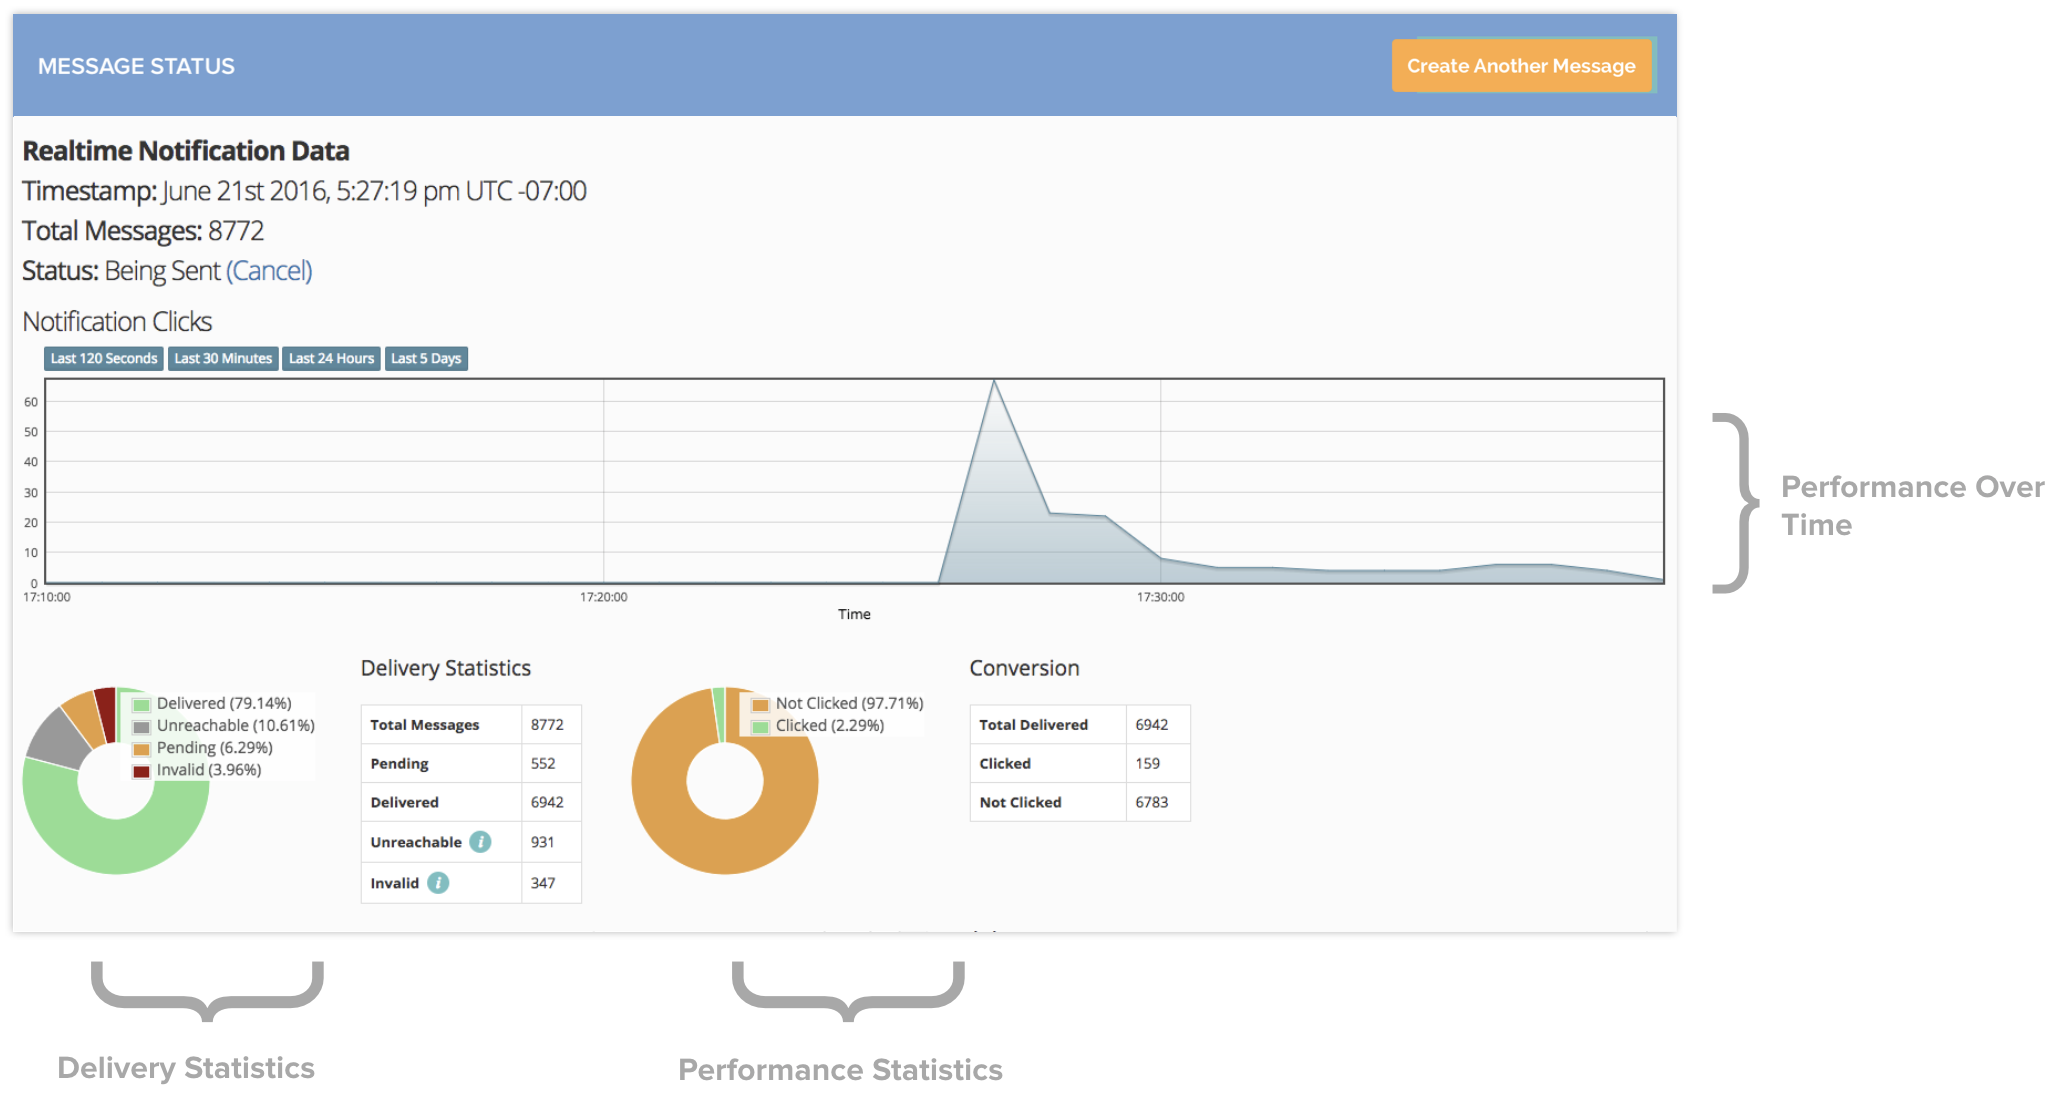The width and height of the screenshot is (2072, 1106).
Task: Click the Delivered legend color swatch
Action: pos(142,704)
